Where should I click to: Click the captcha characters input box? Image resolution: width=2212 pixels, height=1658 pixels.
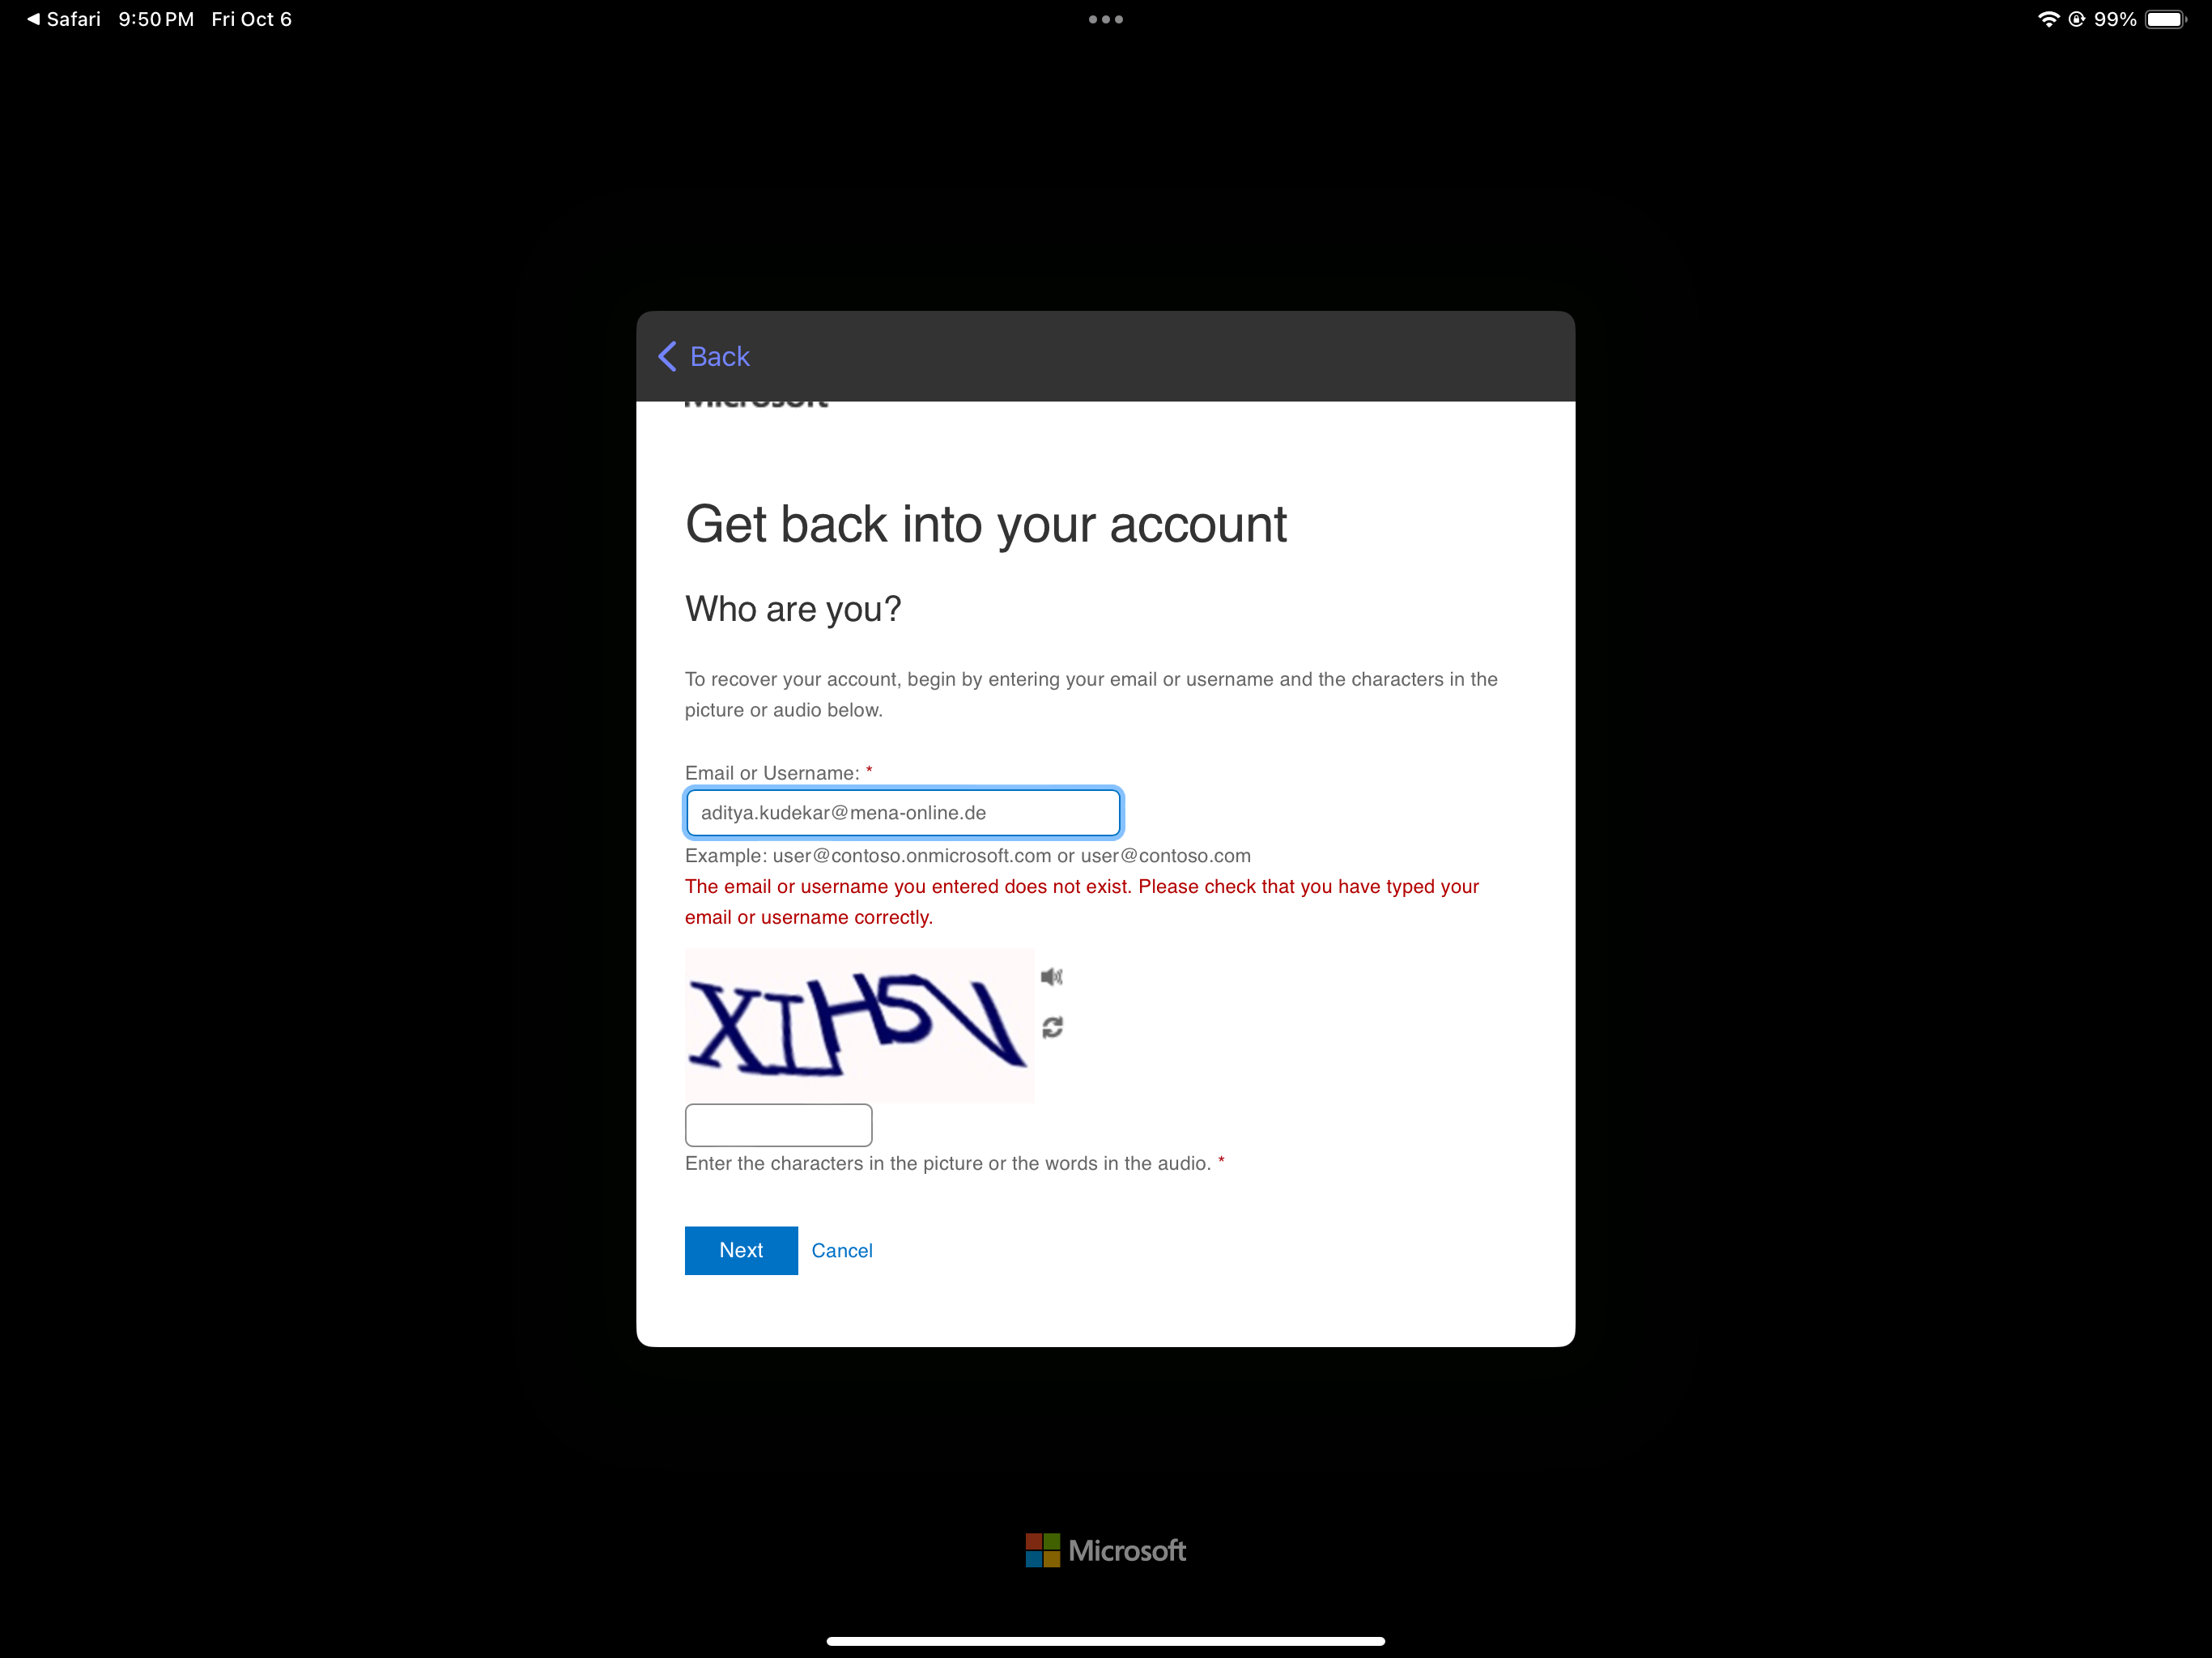pyautogui.click(x=778, y=1124)
